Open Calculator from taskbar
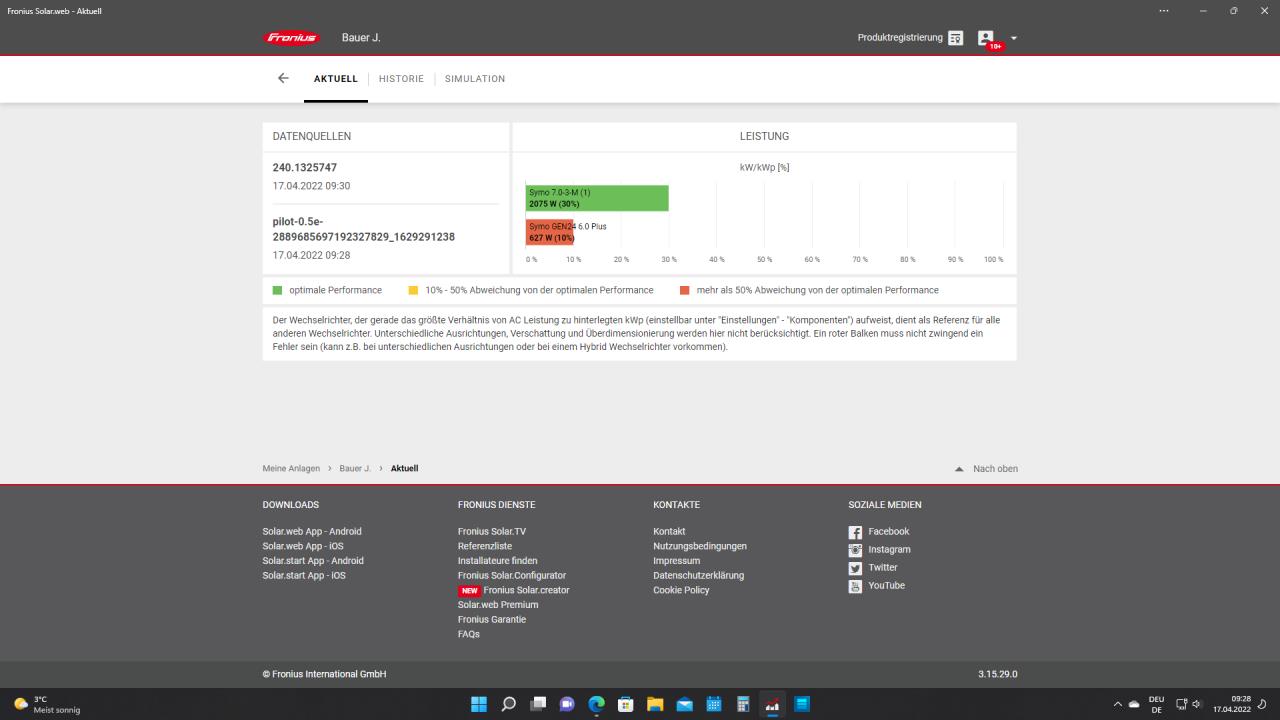 pos(743,704)
